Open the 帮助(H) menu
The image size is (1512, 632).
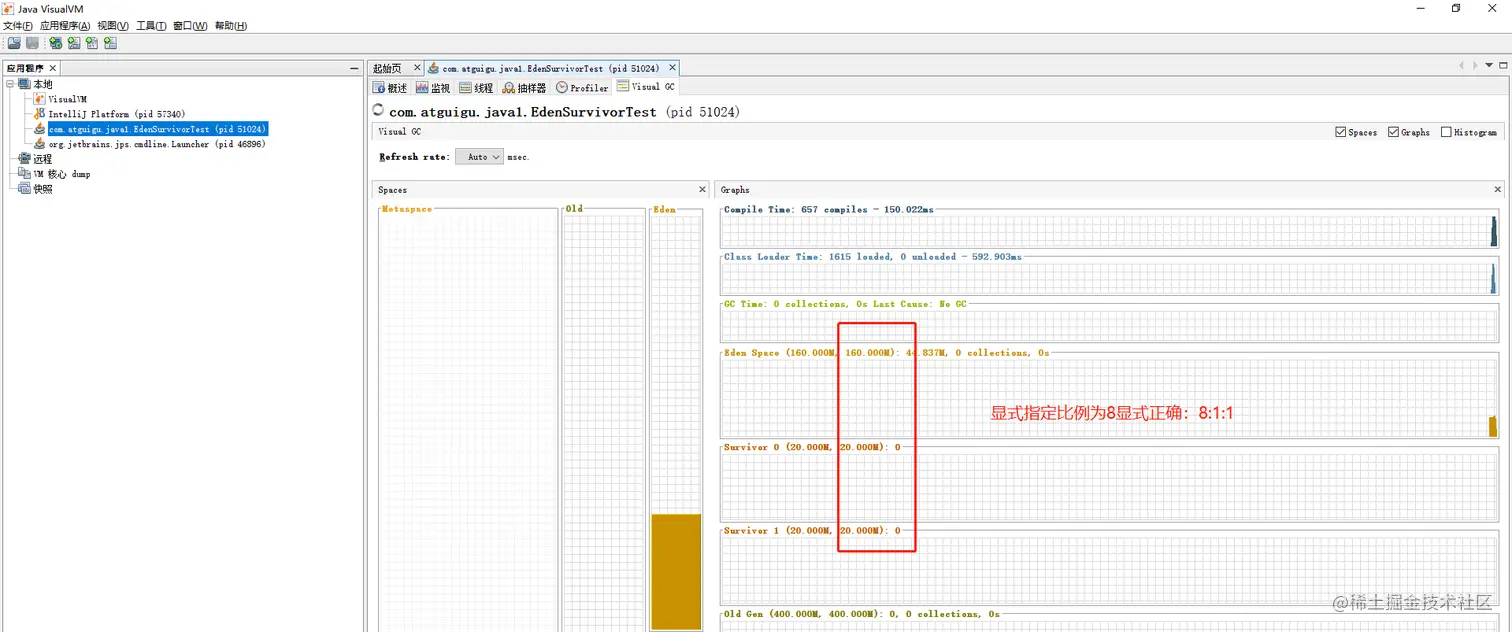coord(231,26)
